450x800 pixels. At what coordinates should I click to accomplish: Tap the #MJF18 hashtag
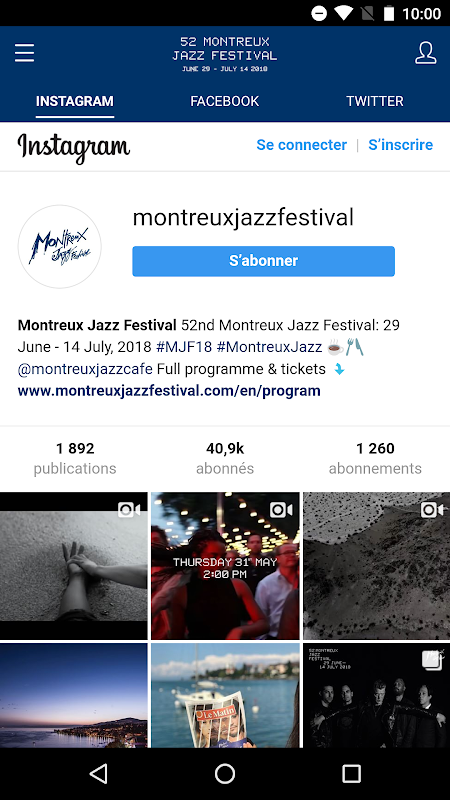coord(184,347)
